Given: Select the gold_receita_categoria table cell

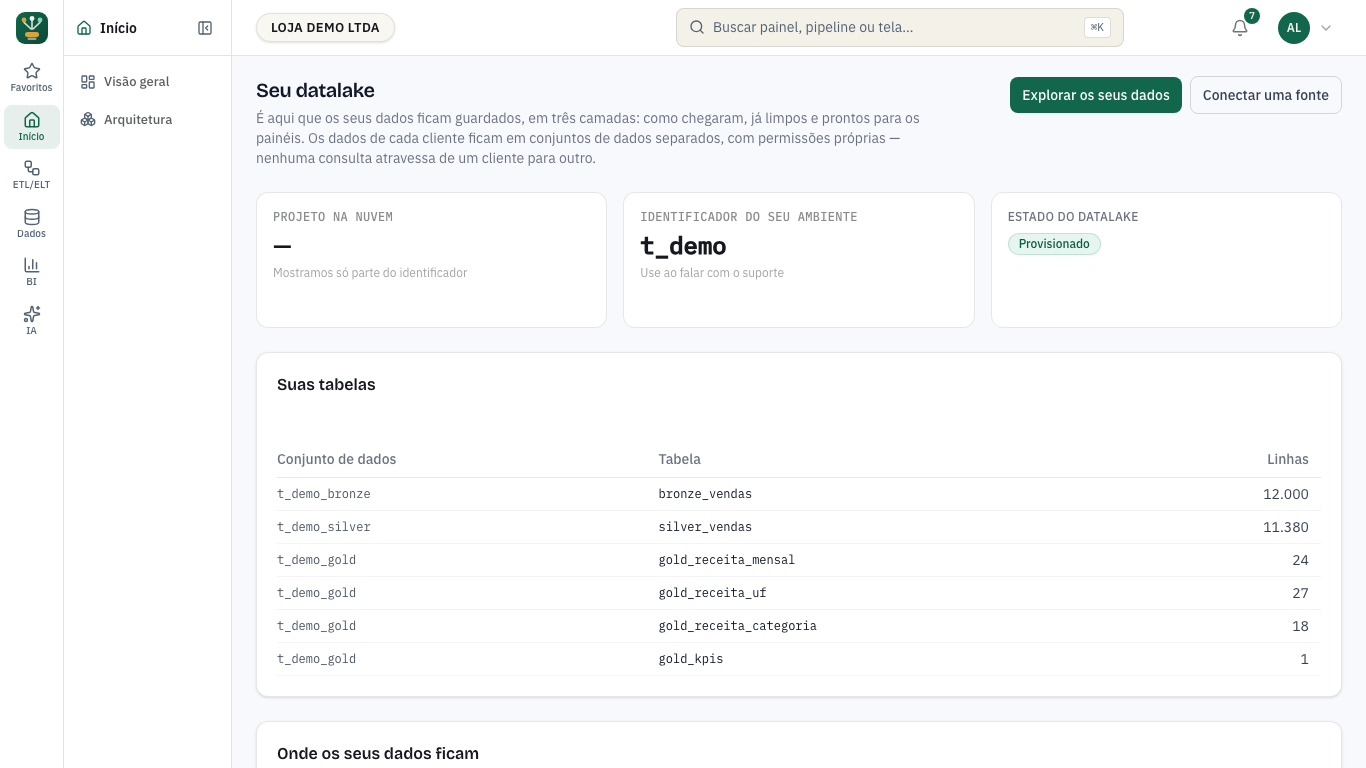Looking at the screenshot, I should (738, 626).
